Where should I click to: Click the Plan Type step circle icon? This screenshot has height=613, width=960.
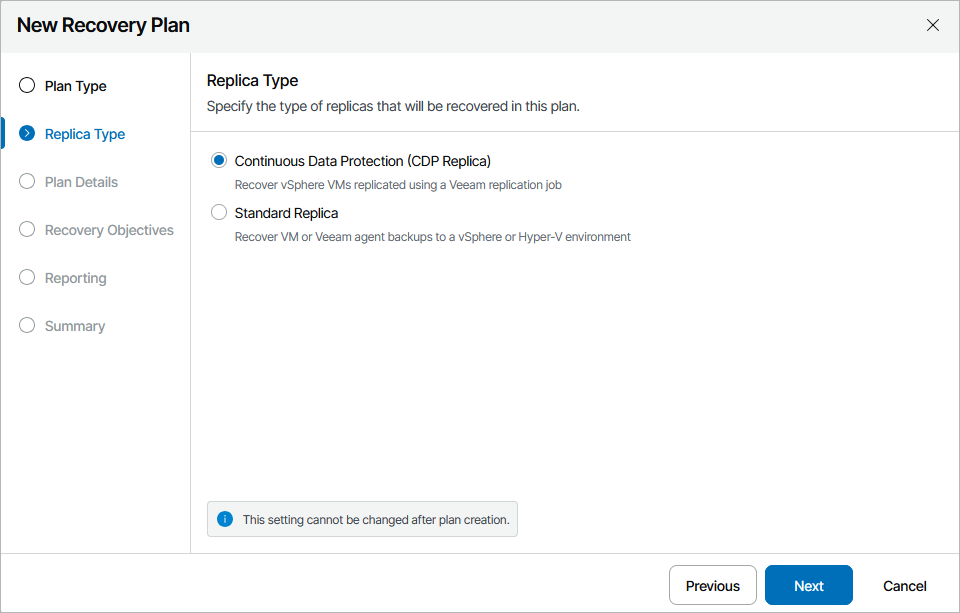coord(27,86)
